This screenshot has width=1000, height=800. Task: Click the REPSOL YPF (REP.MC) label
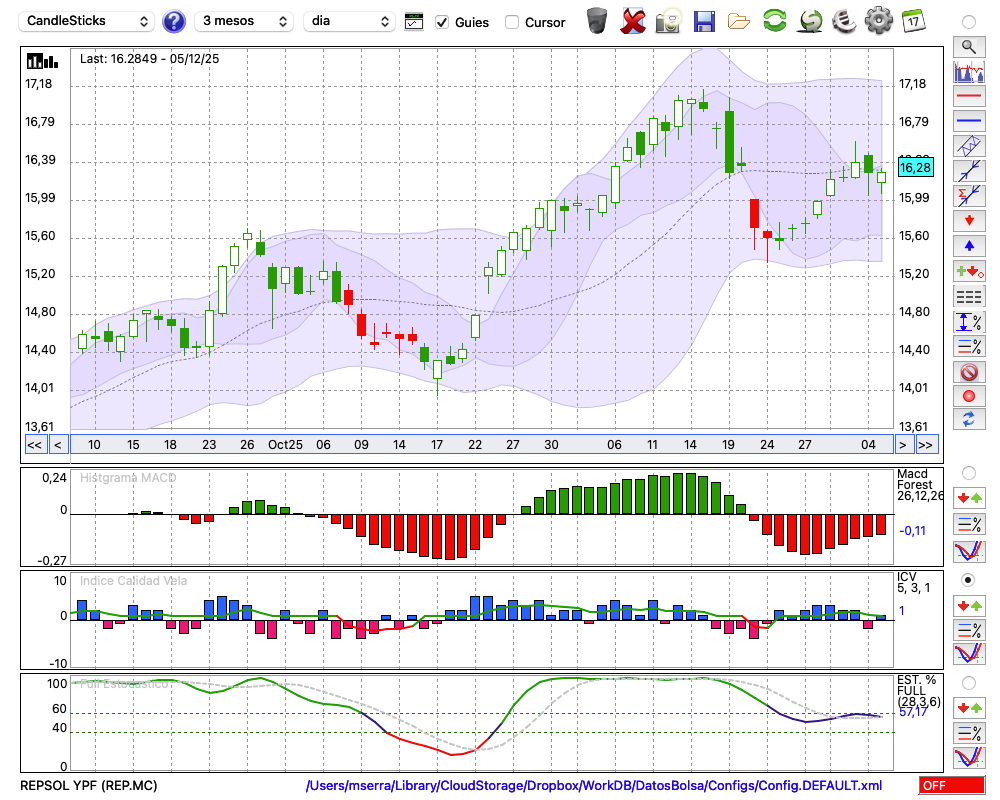click(x=89, y=785)
